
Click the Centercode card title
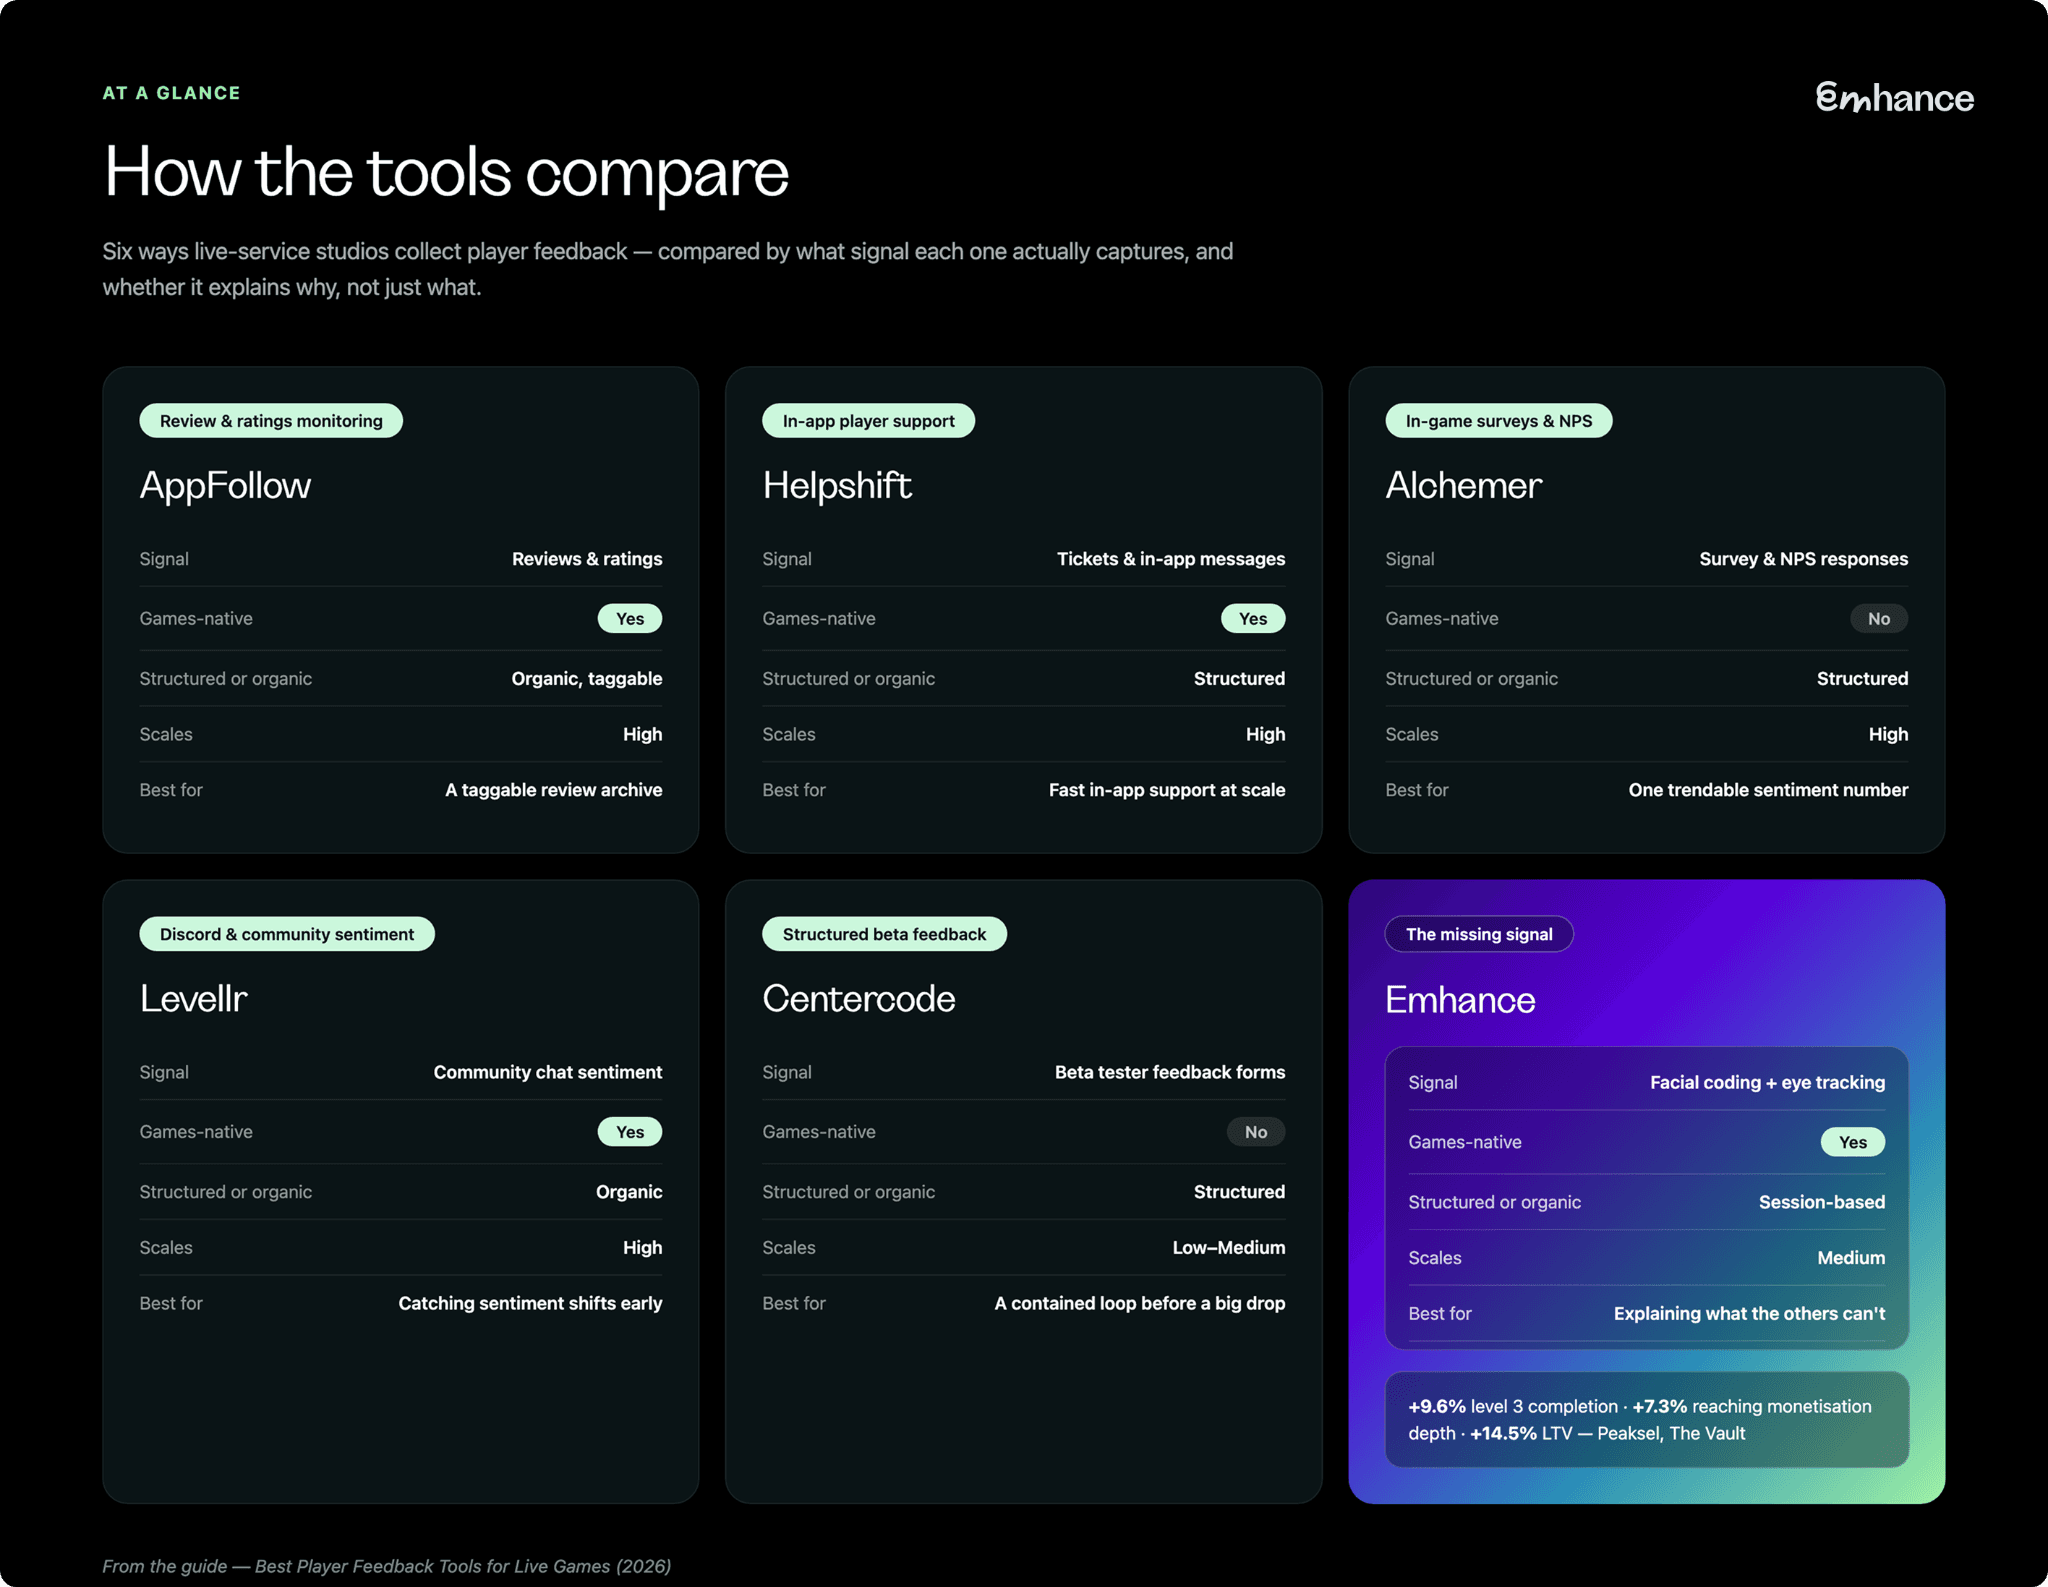pyautogui.click(x=858, y=998)
